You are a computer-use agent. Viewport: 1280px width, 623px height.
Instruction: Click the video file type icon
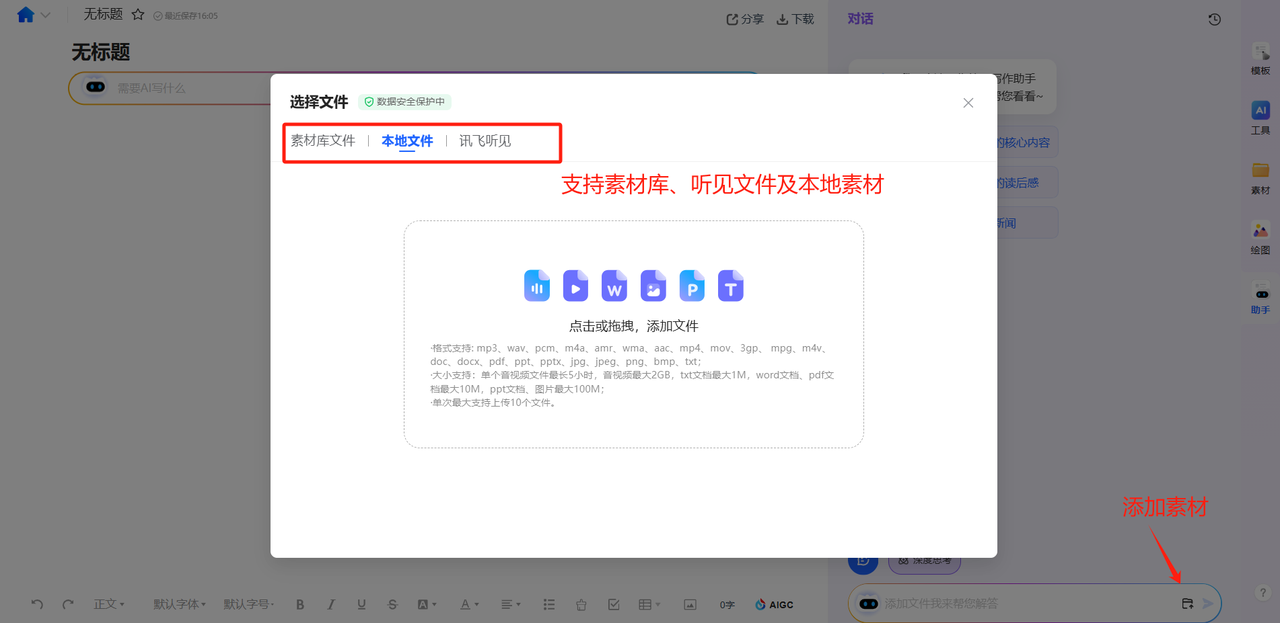tap(575, 286)
